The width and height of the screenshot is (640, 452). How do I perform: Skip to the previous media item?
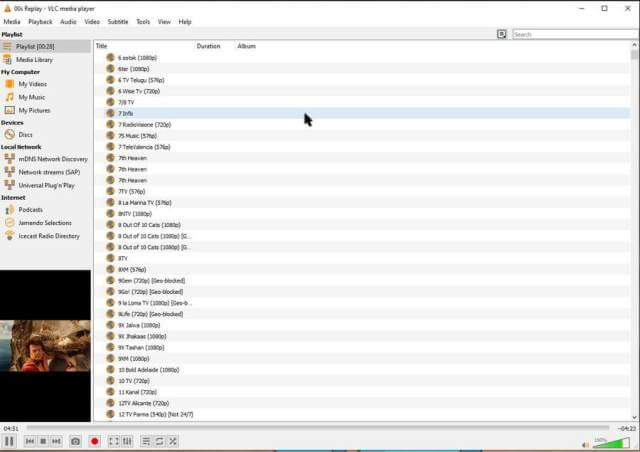tap(30, 441)
